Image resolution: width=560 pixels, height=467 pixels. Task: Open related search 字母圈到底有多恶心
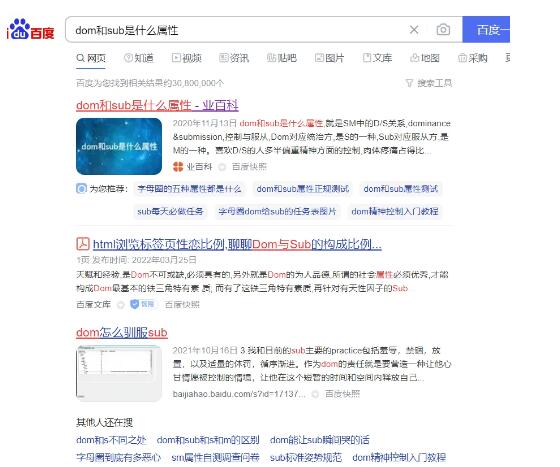119,457
